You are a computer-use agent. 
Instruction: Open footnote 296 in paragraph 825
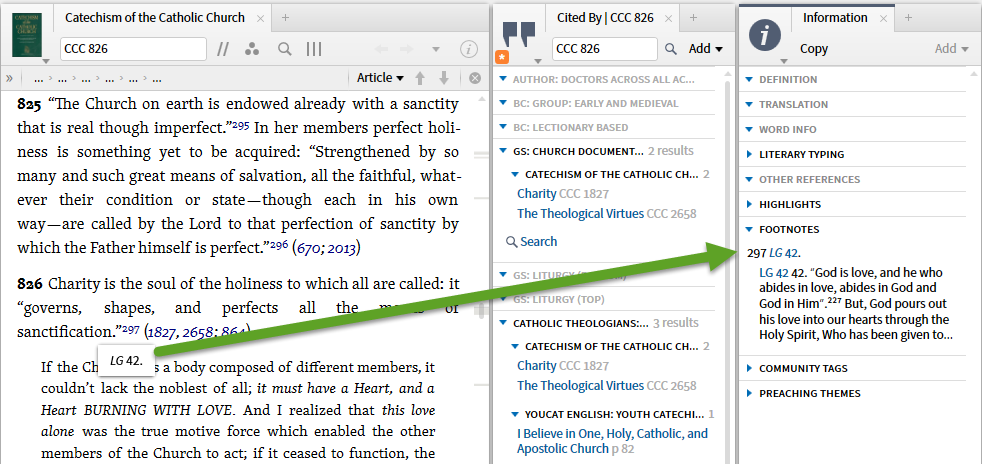[x=279, y=245]
